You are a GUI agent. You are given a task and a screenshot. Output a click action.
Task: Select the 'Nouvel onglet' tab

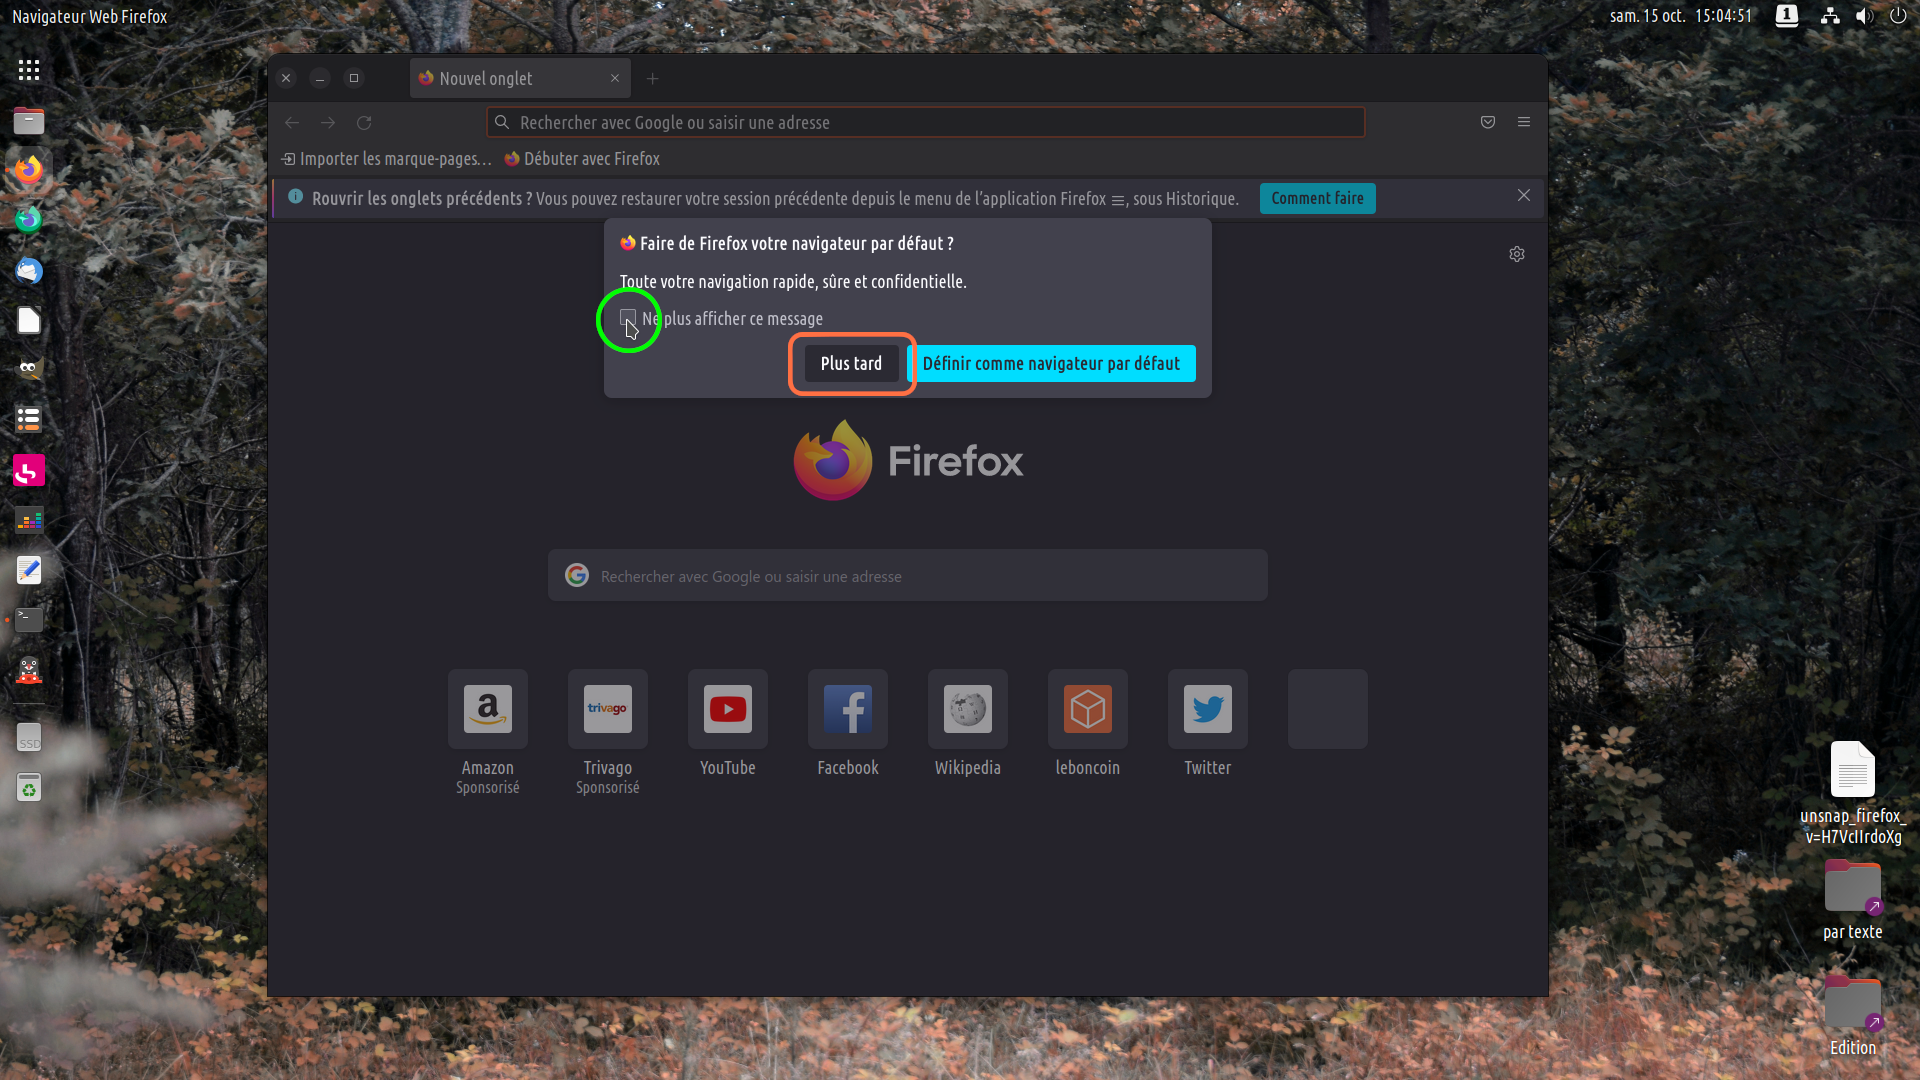(x=520, y=78)
